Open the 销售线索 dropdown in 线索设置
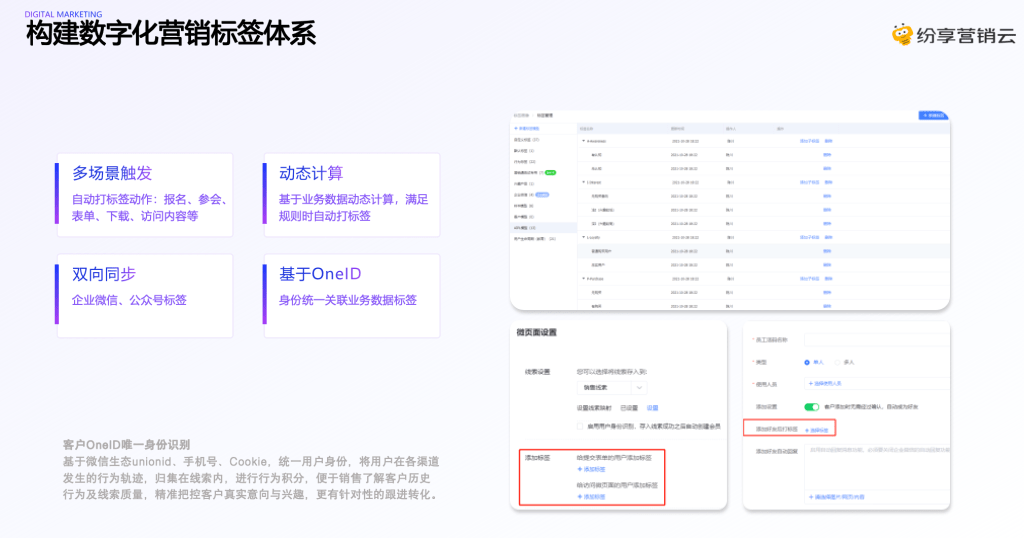Screen dimensions: 1024x538 pos(612,388)
